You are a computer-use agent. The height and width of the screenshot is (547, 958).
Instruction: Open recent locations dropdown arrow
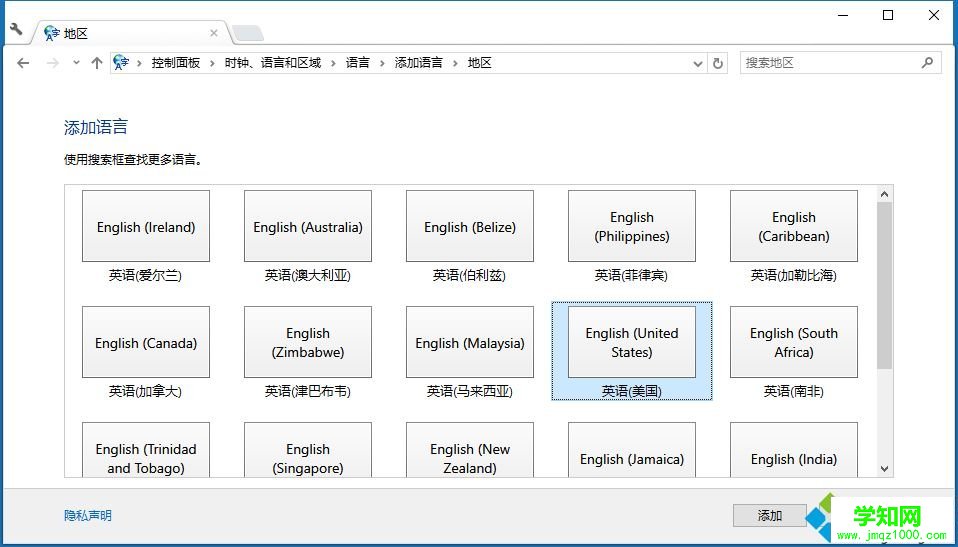pyautogui.click(x=76, y=62)
